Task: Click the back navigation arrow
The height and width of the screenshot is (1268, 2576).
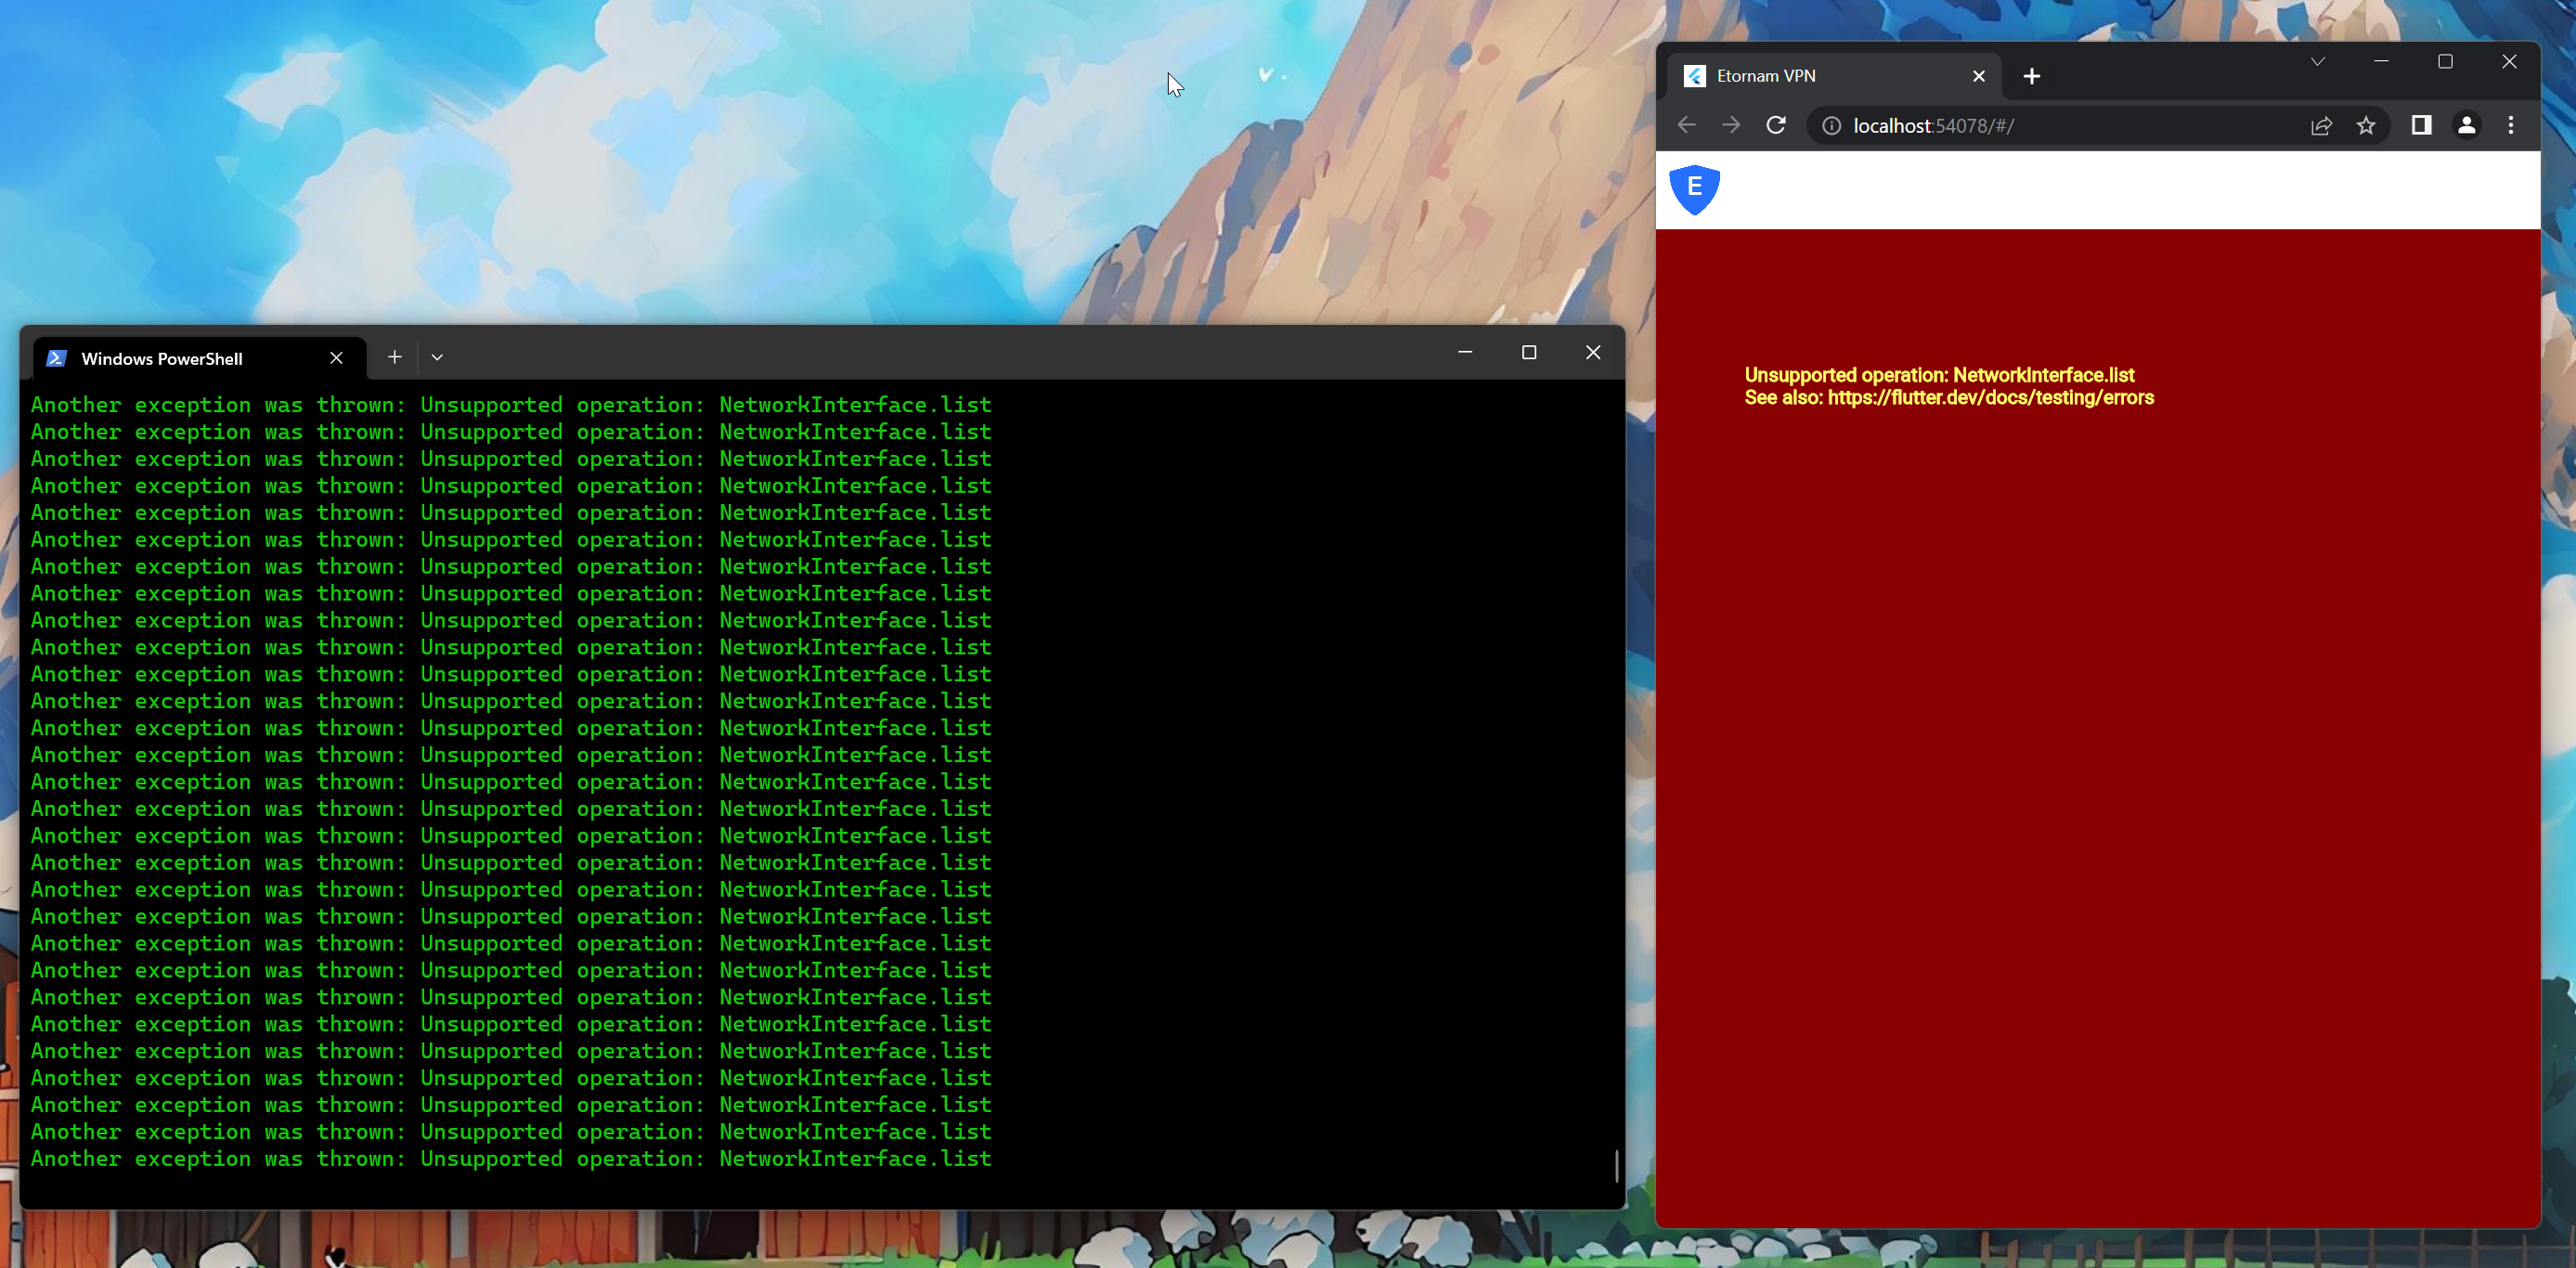Action: [1686, 125]
